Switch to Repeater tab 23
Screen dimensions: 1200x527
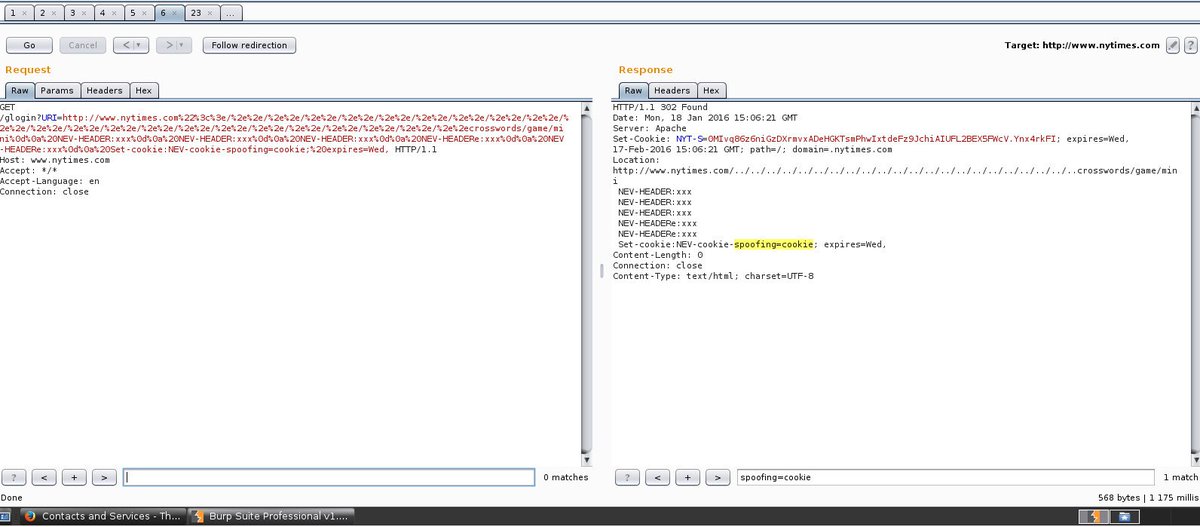tap(195, 14)
